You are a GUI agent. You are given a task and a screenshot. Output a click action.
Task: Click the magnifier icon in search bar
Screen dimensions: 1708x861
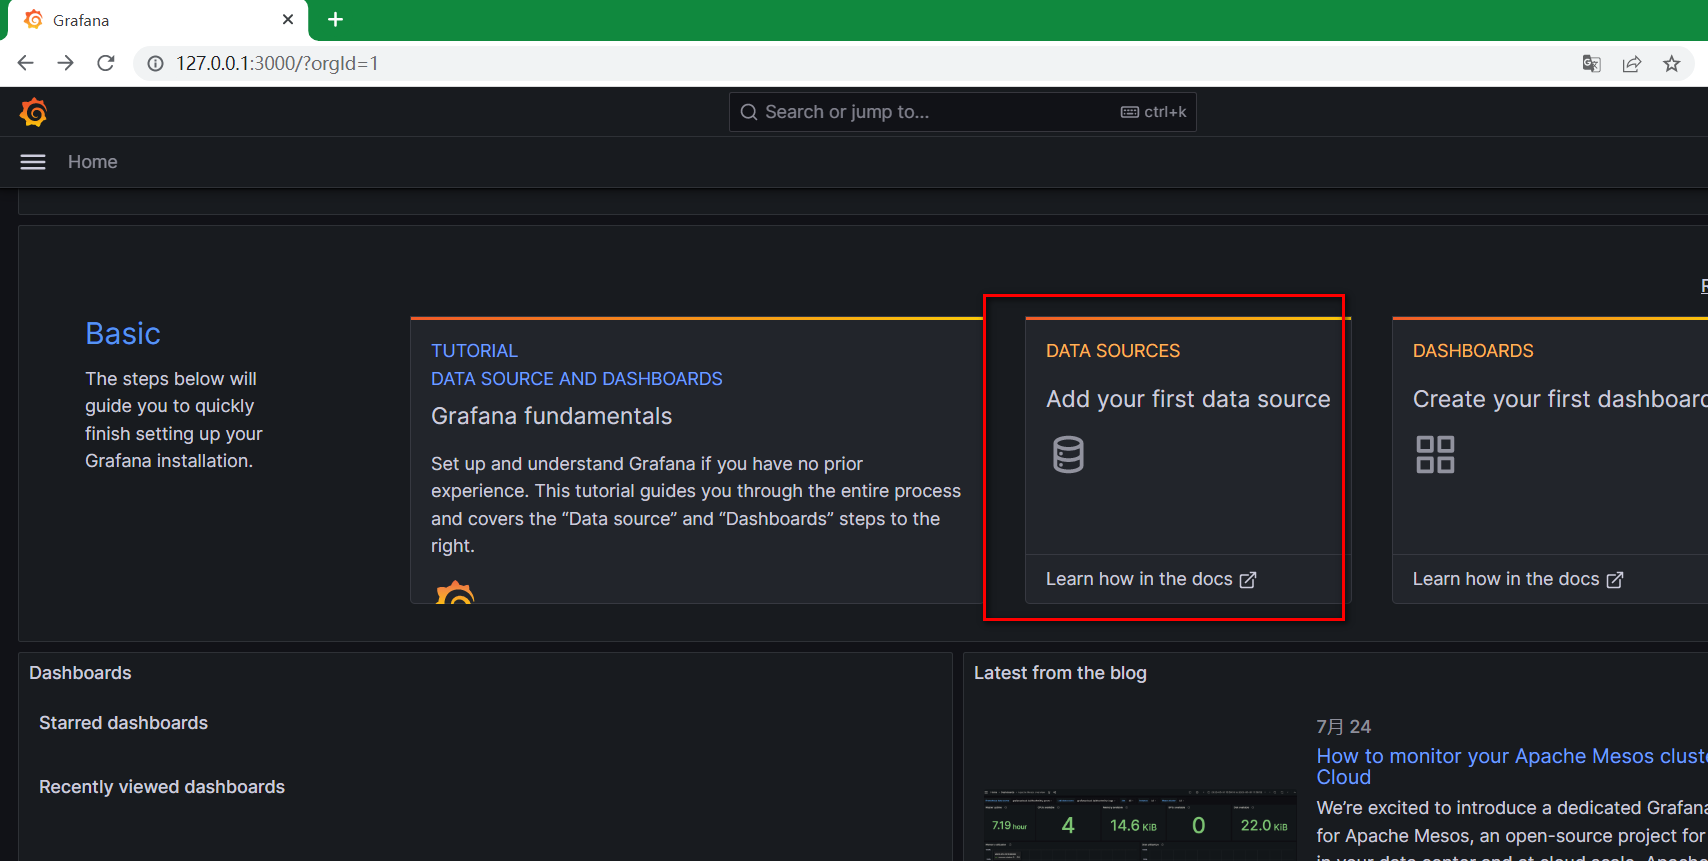749,112
